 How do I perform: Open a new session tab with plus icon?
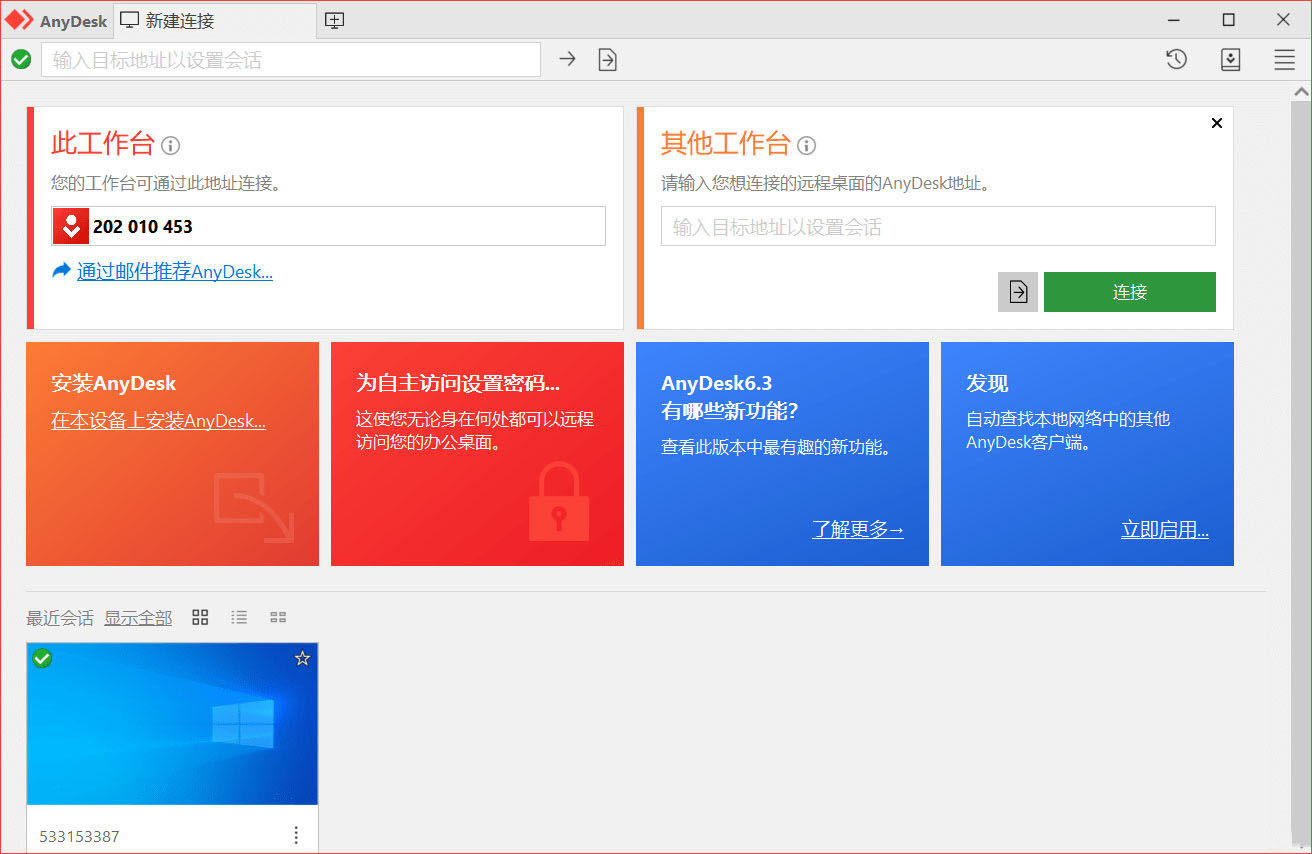pos(334,19)
